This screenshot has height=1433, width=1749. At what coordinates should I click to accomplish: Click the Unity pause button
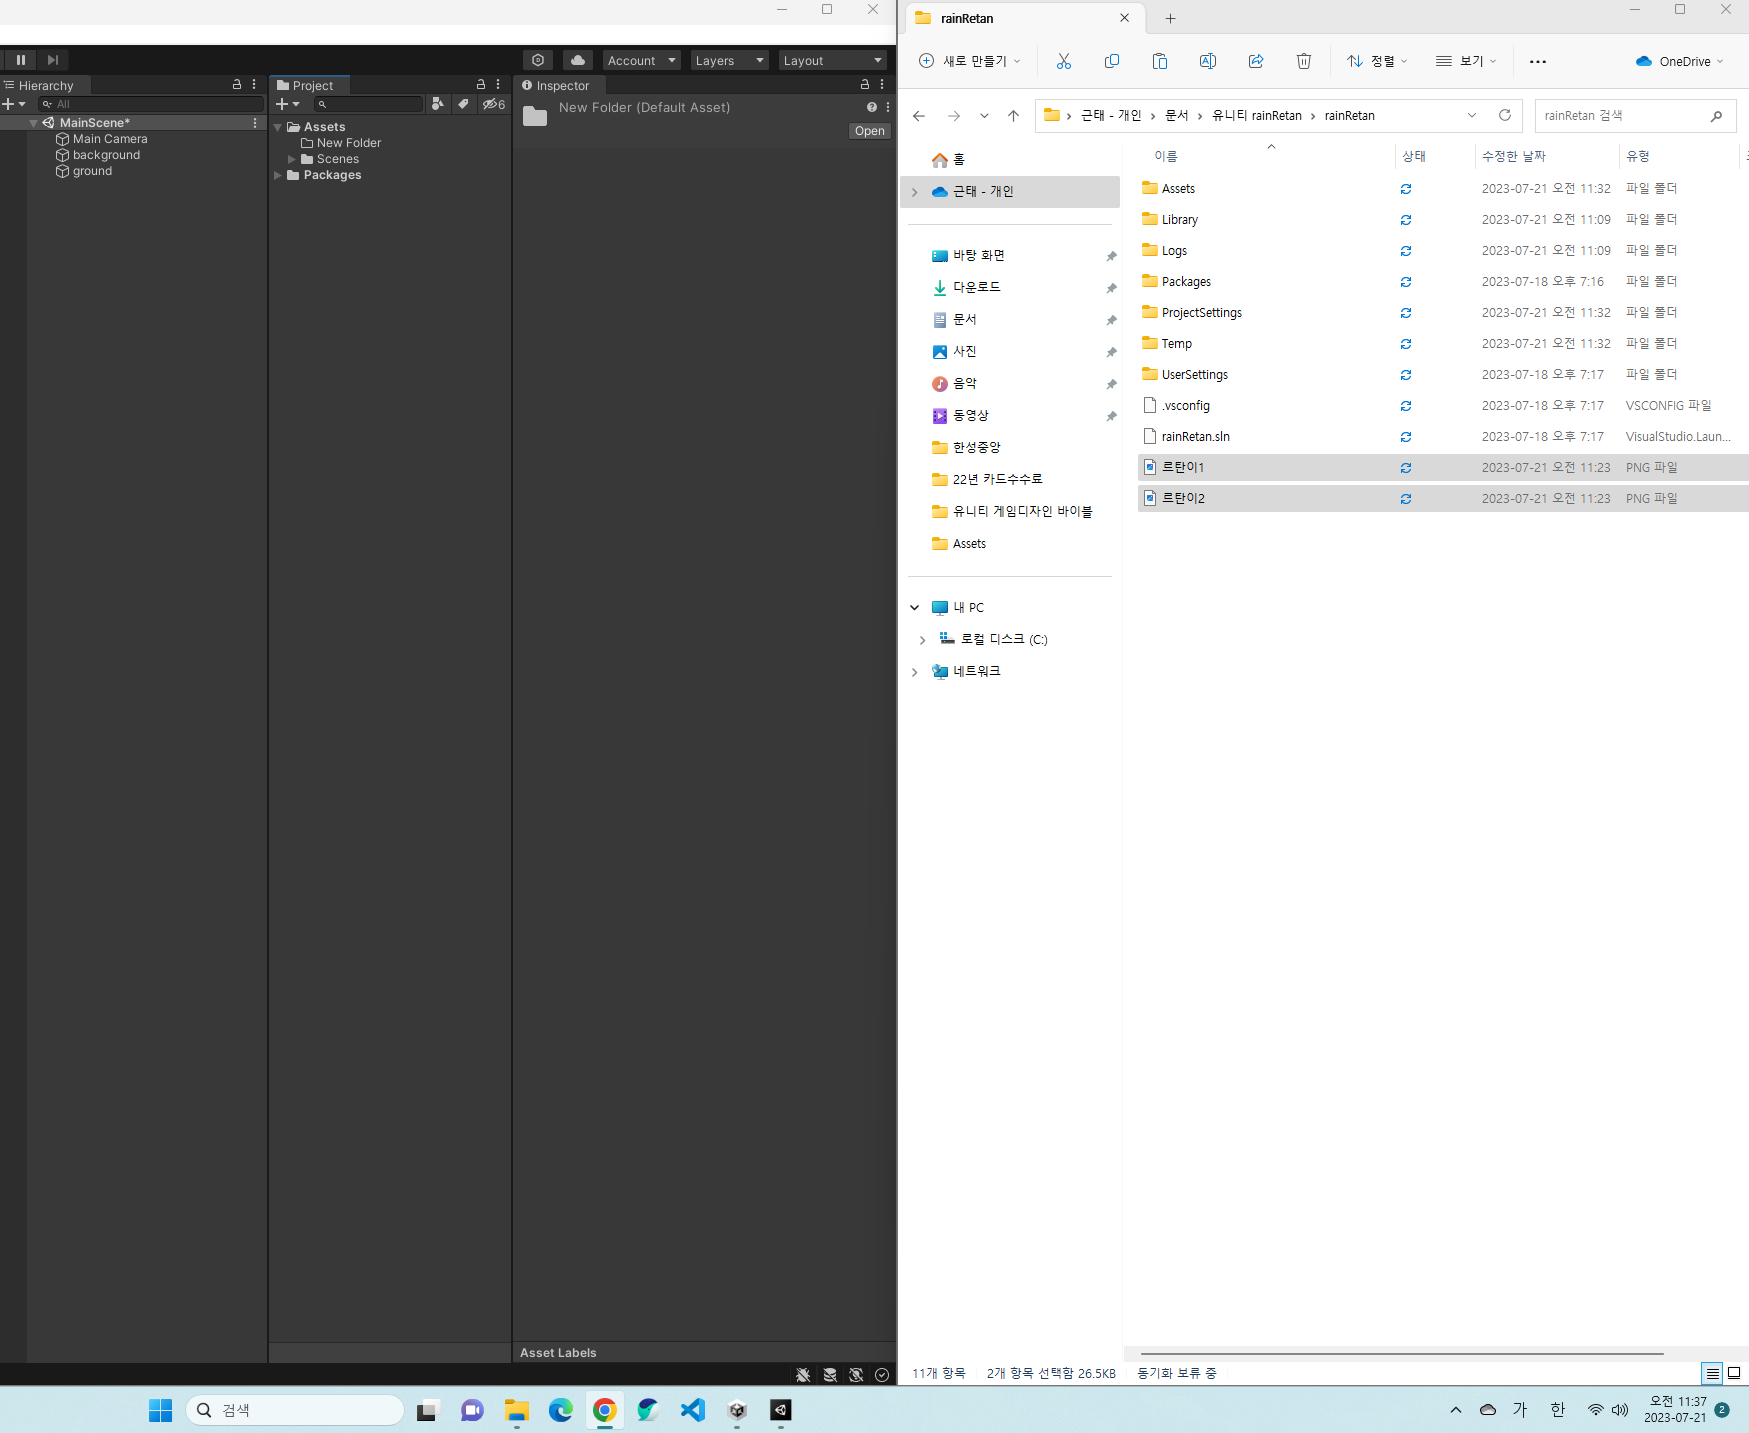20,60
